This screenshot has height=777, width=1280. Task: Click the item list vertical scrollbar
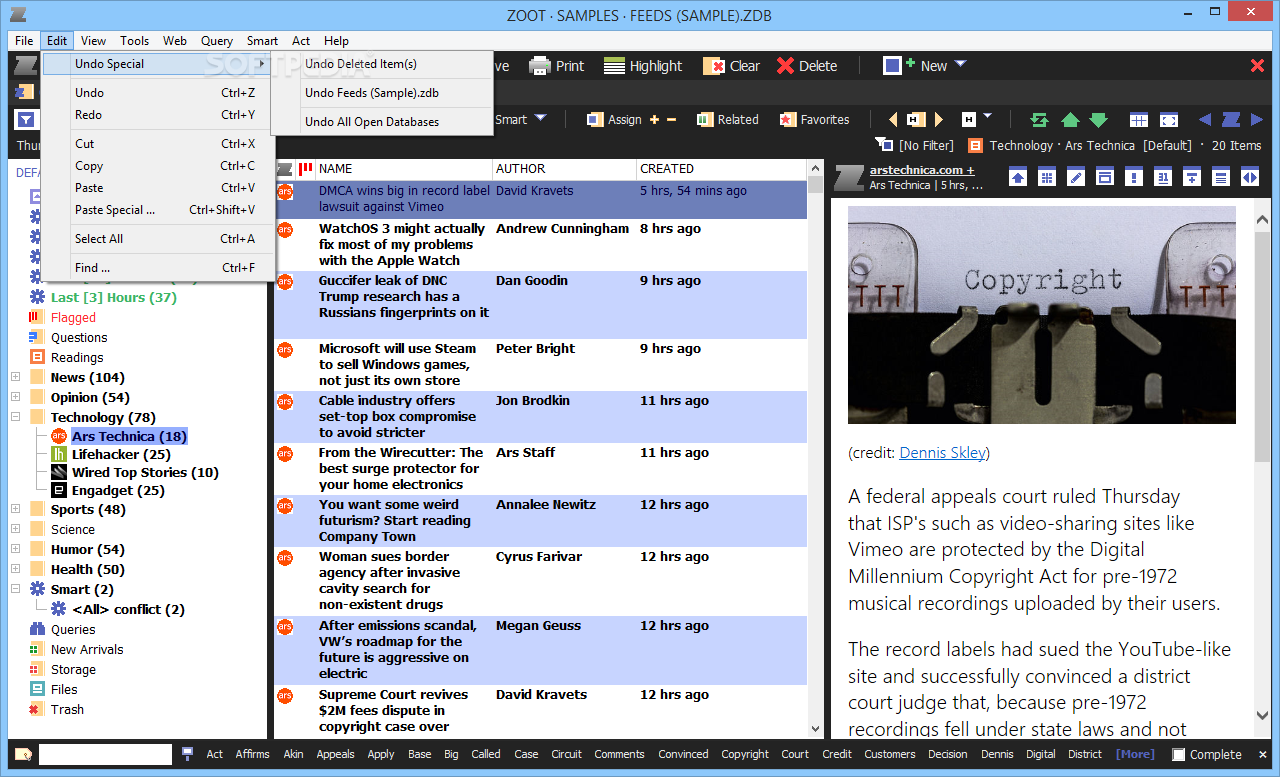click(x=815, y=450)
